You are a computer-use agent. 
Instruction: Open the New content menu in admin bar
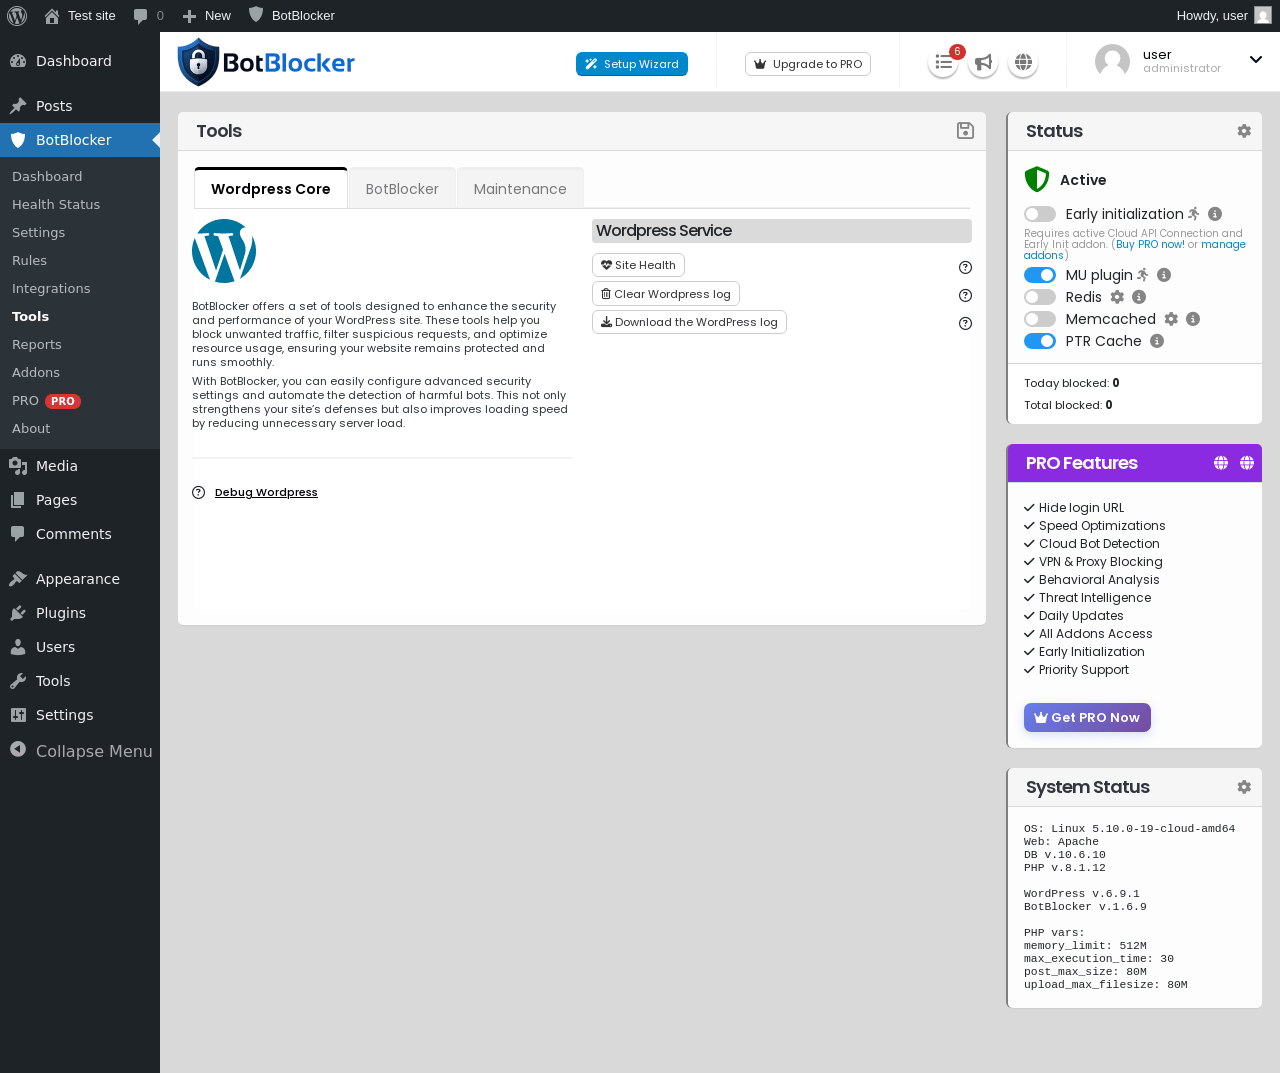(x=207, y=15)
